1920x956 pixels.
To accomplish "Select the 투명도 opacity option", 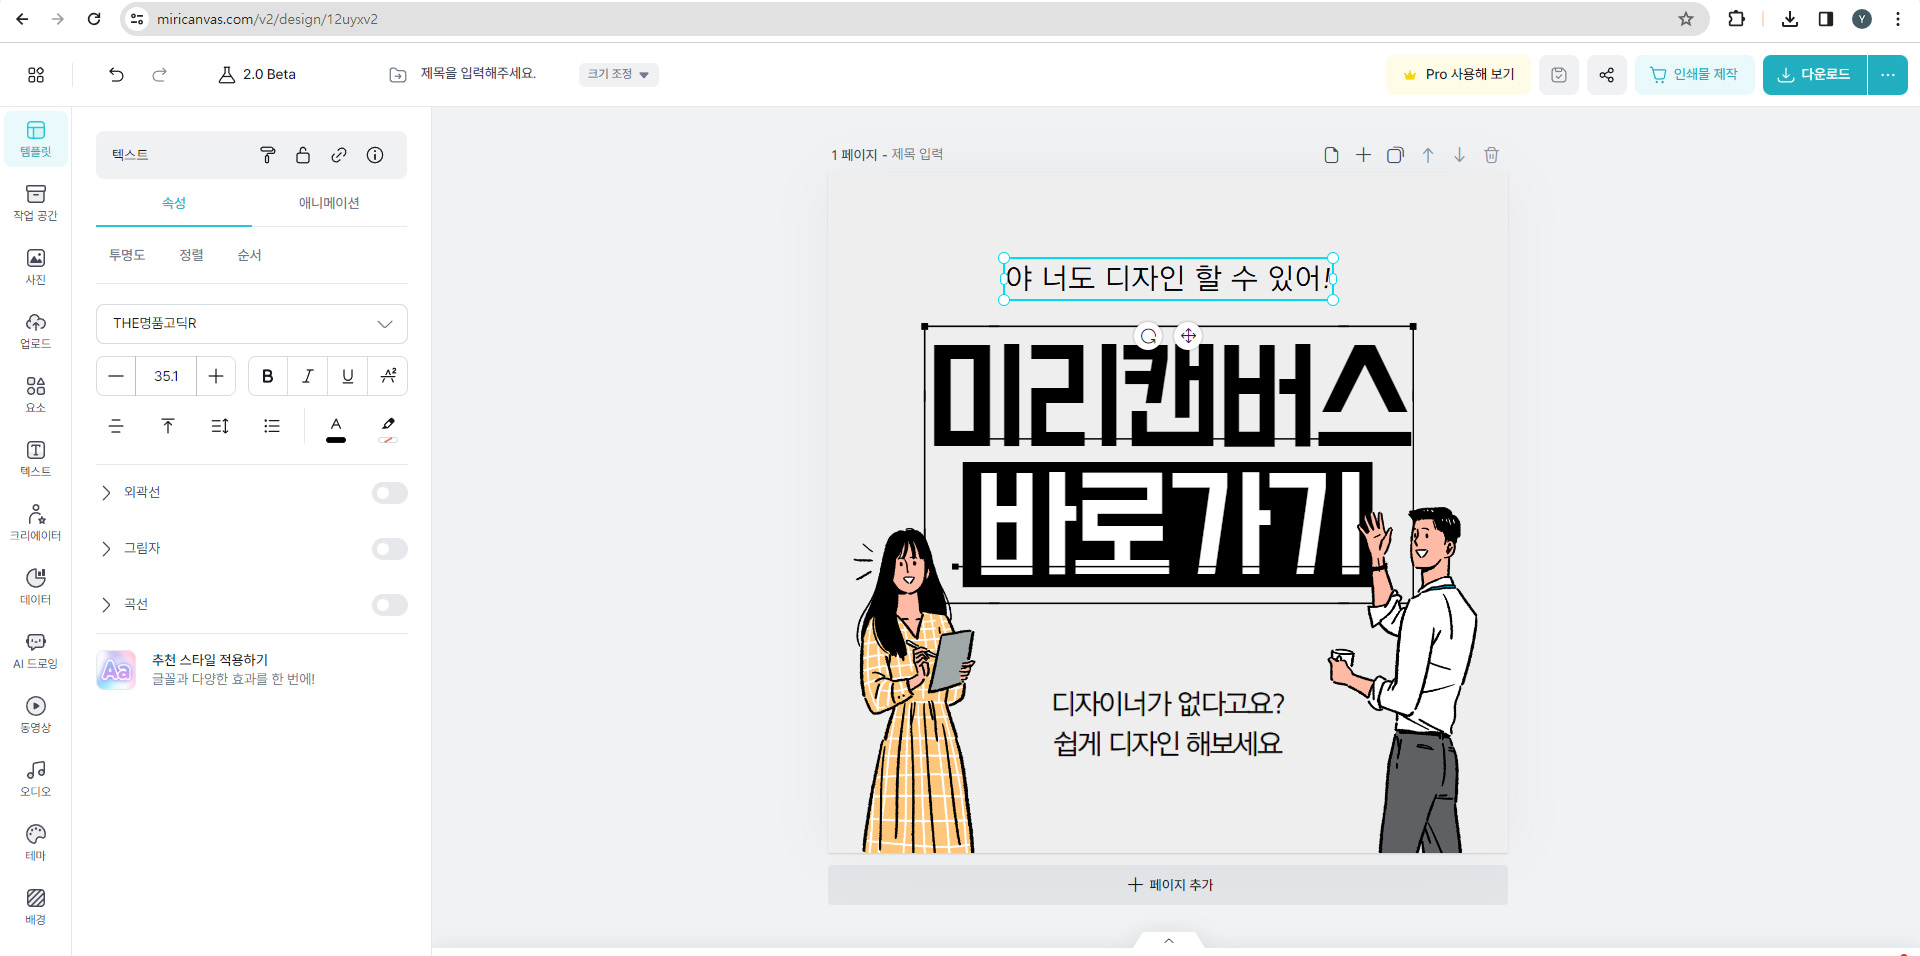I will (x=127, y=255).
